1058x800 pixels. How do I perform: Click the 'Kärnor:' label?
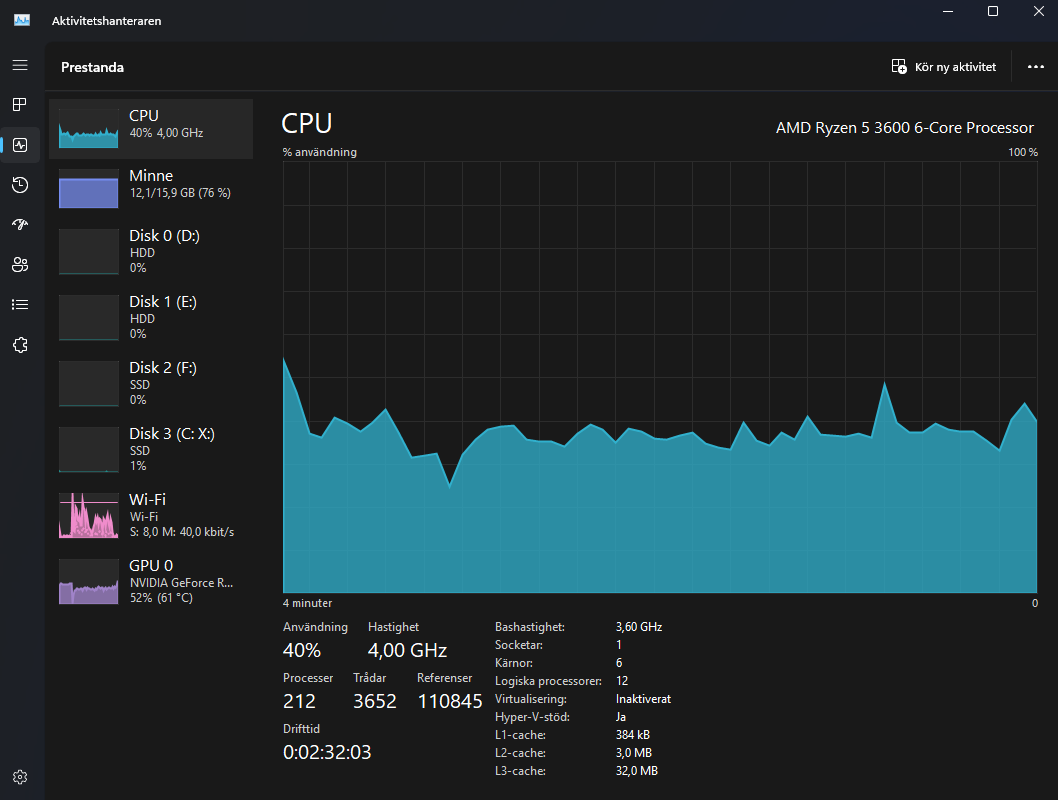(x=513, y=663)
